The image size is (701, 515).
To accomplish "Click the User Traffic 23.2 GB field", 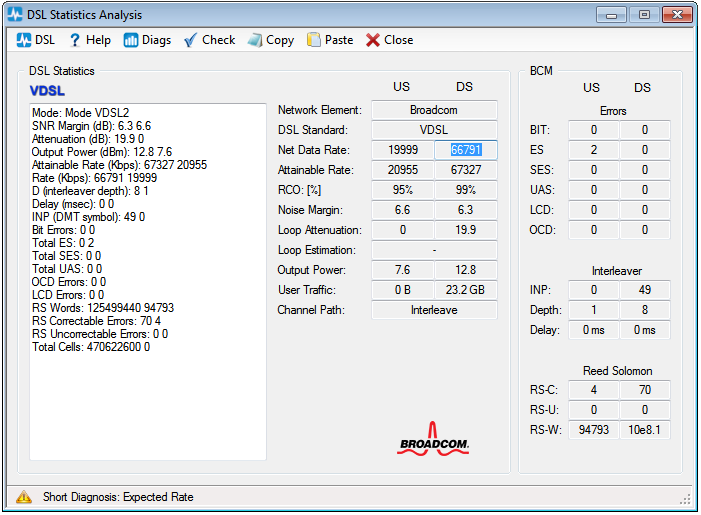I will 466,290.
